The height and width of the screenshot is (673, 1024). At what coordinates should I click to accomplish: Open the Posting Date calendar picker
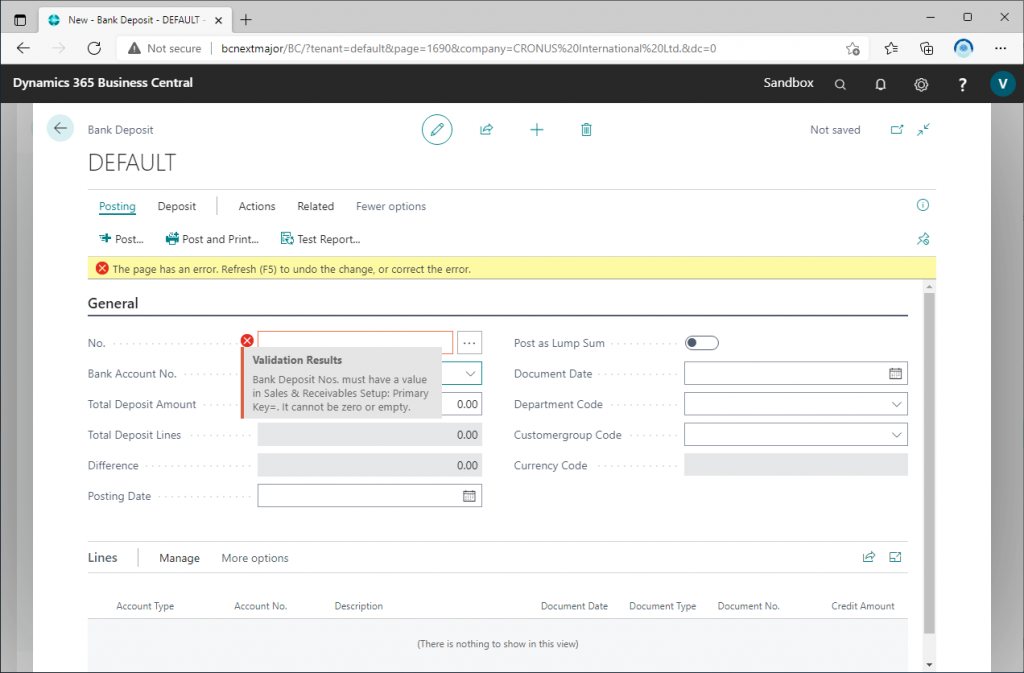coord(469,496)
